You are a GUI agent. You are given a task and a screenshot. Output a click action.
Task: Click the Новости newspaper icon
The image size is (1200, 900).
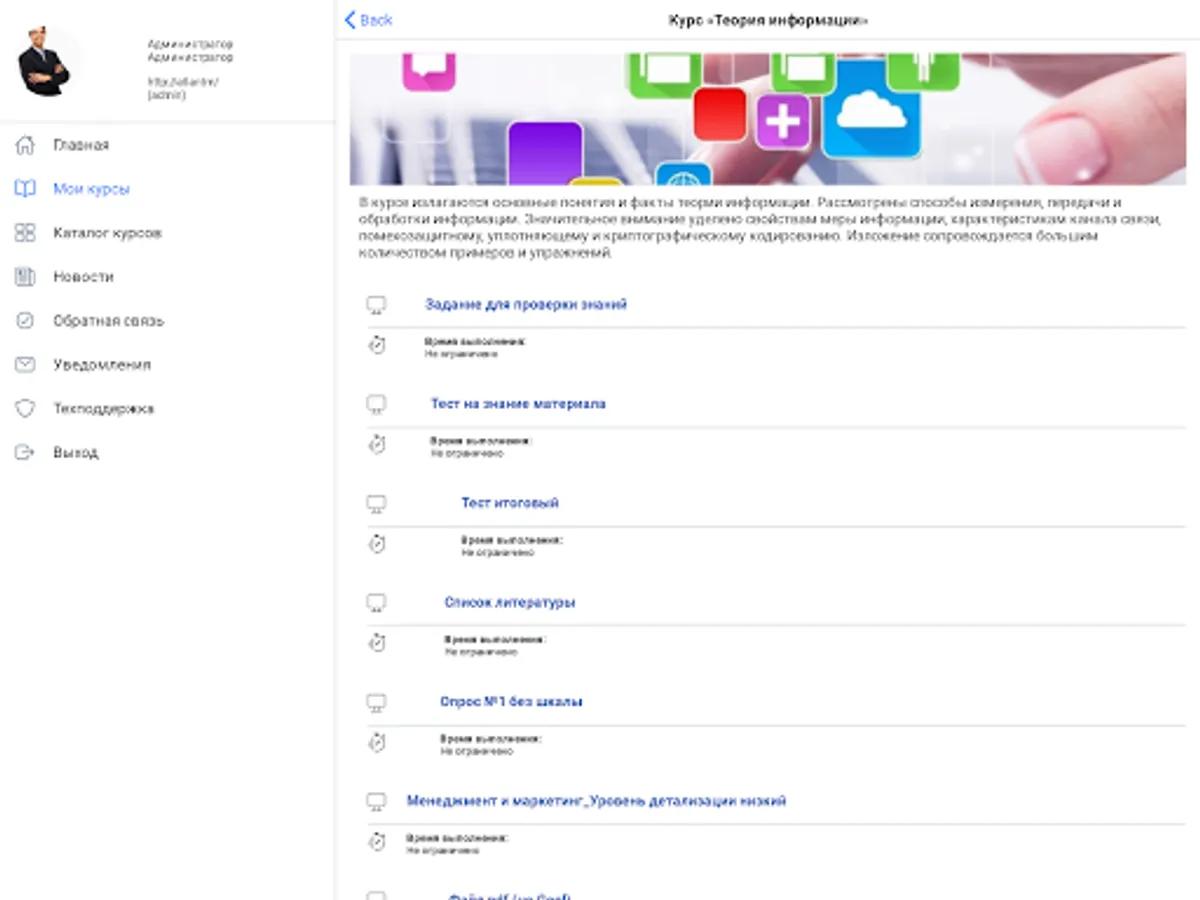pos(25,277)
